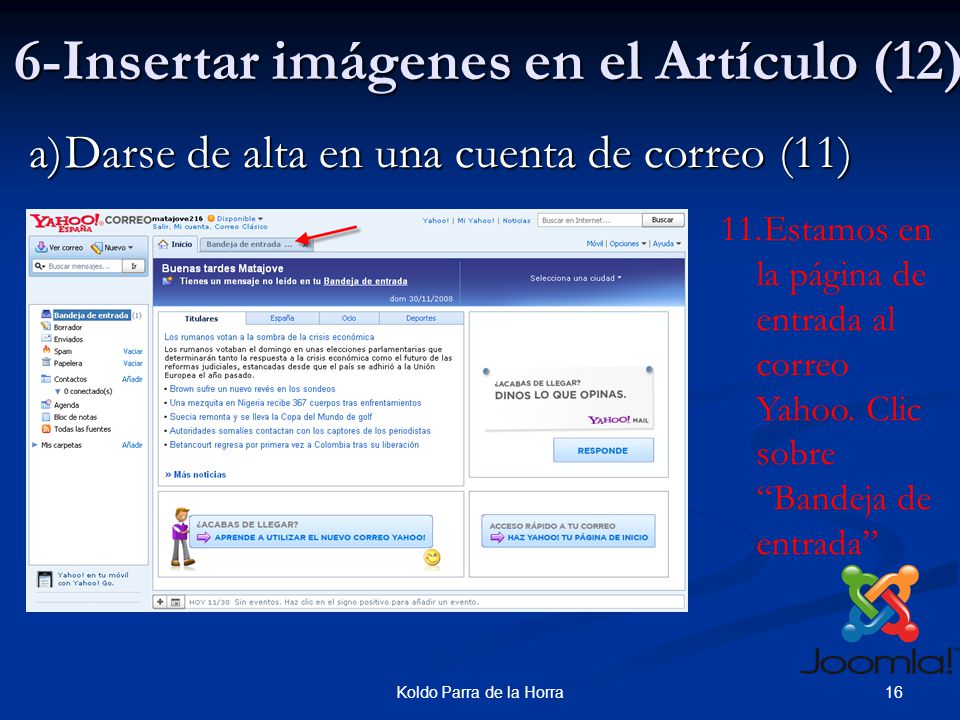This screenshot has height=720, width=960.
Task: Click Añadir next to Mis carpetas
Action: 132,445
